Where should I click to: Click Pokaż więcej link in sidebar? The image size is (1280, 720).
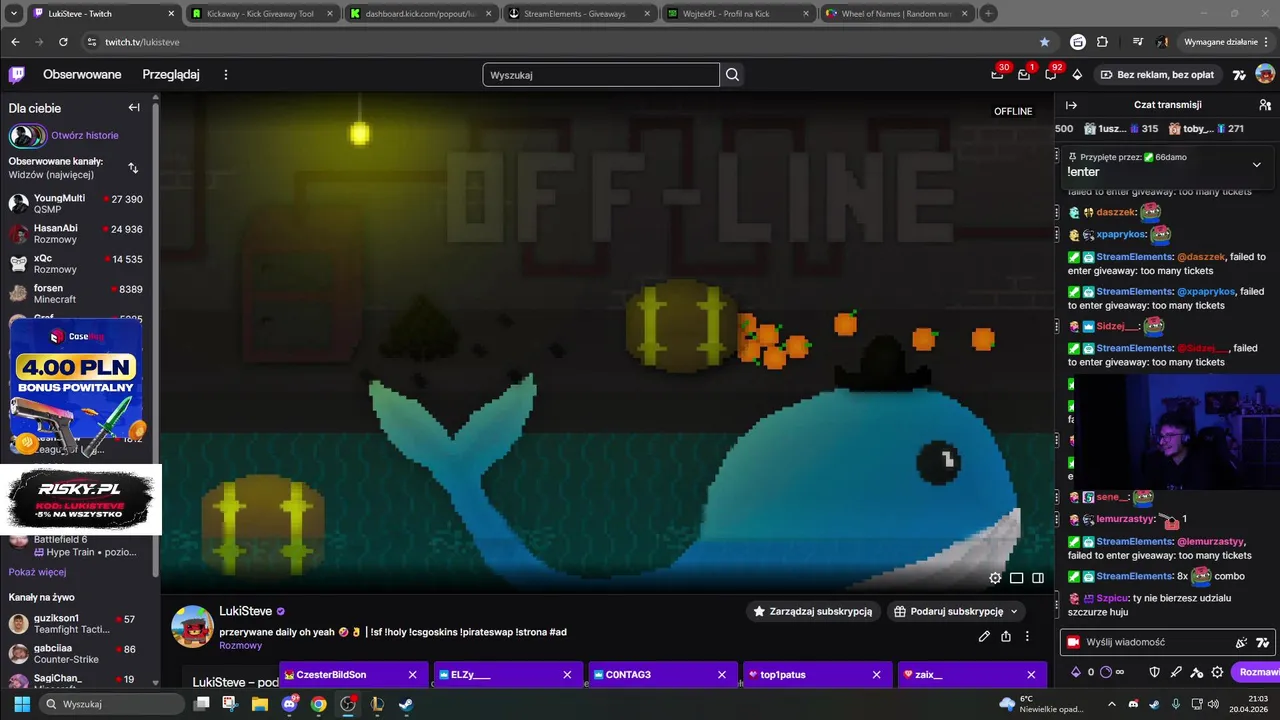[37, 572]
